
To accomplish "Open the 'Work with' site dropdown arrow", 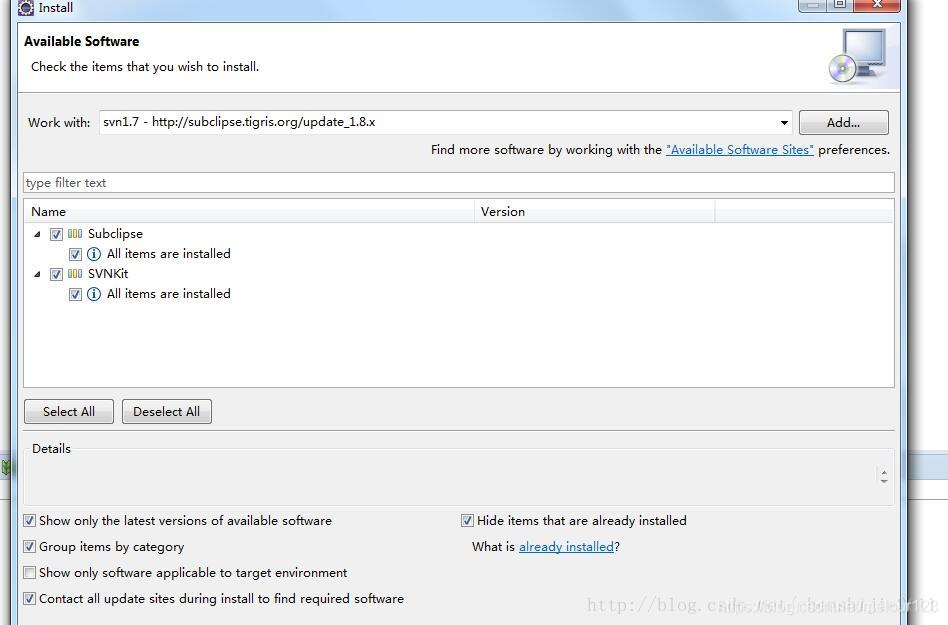I will [784, 123].
